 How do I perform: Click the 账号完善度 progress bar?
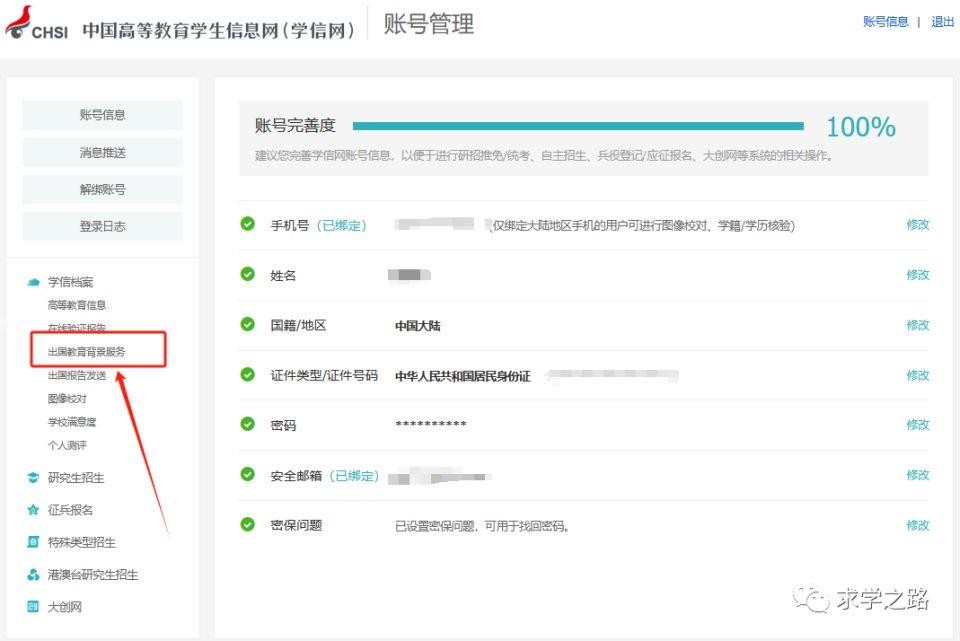coord(578,126)
